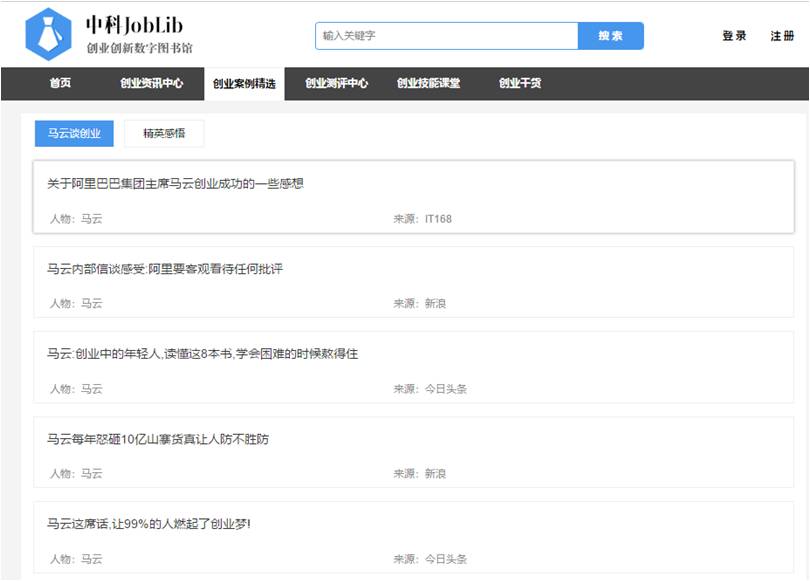The image size is (810, 581).
Task: Open the 创业干货 menu item
Action: pos(520,83)
